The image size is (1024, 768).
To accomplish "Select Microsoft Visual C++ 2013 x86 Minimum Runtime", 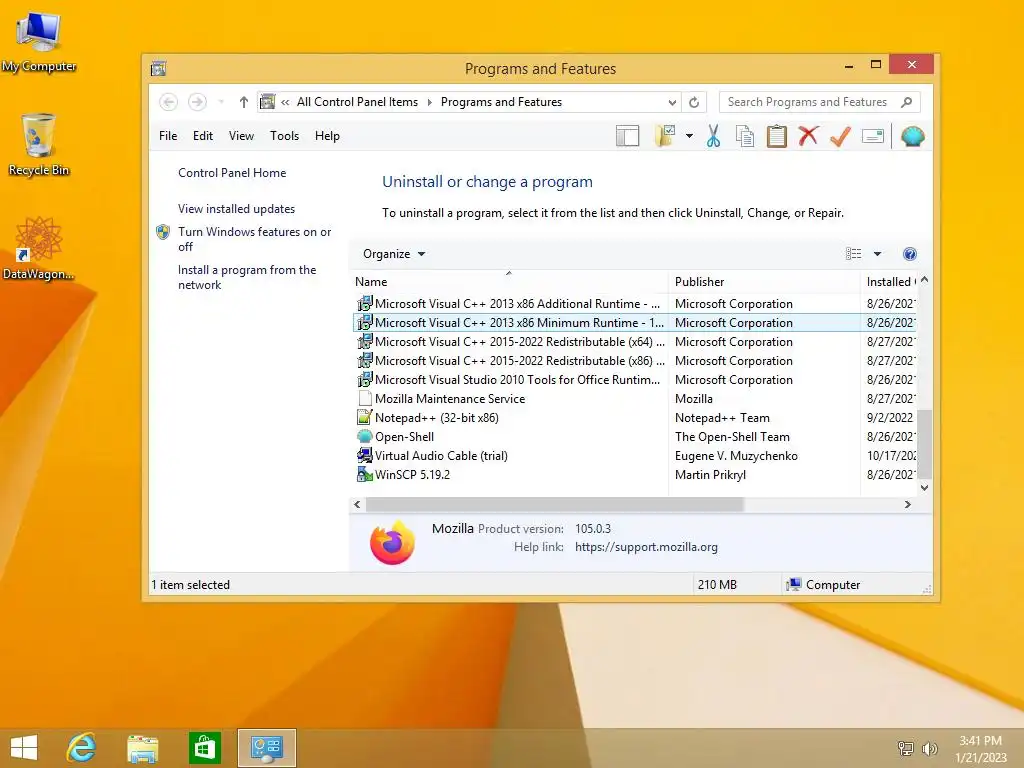I will pos(634,323).
